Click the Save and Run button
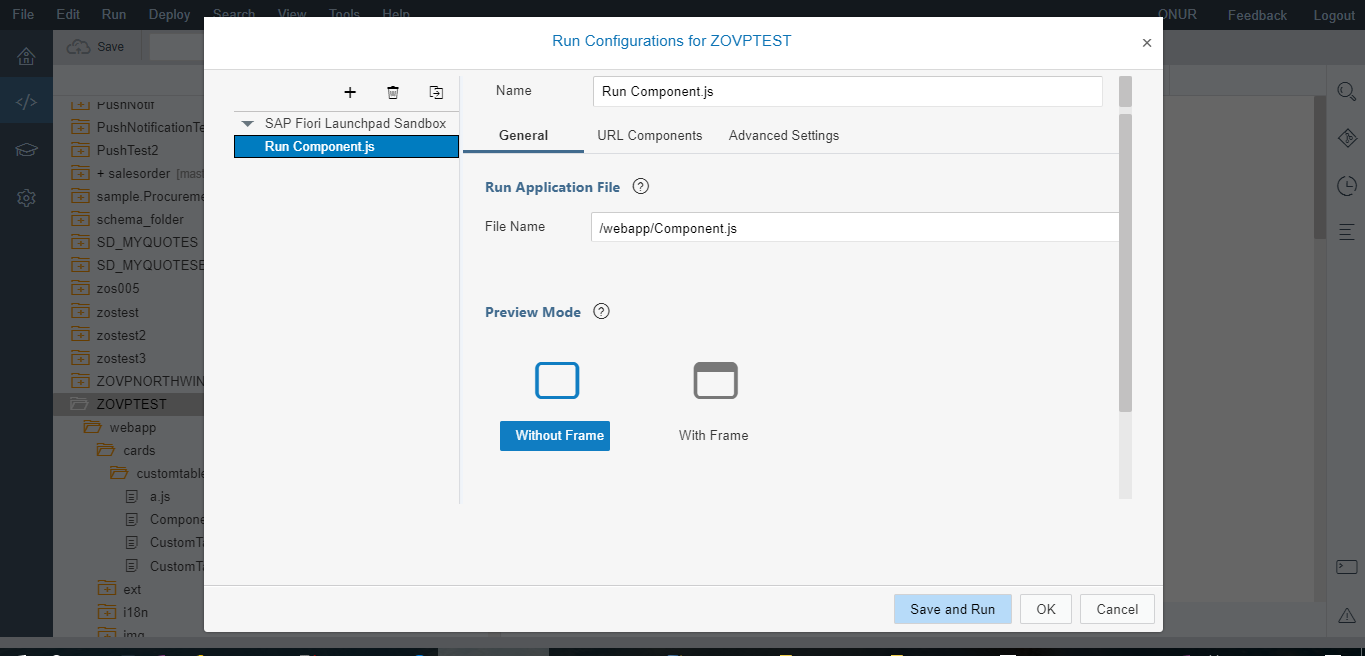This screenshot has height=656, width=1365. click(x=953, y=609)
